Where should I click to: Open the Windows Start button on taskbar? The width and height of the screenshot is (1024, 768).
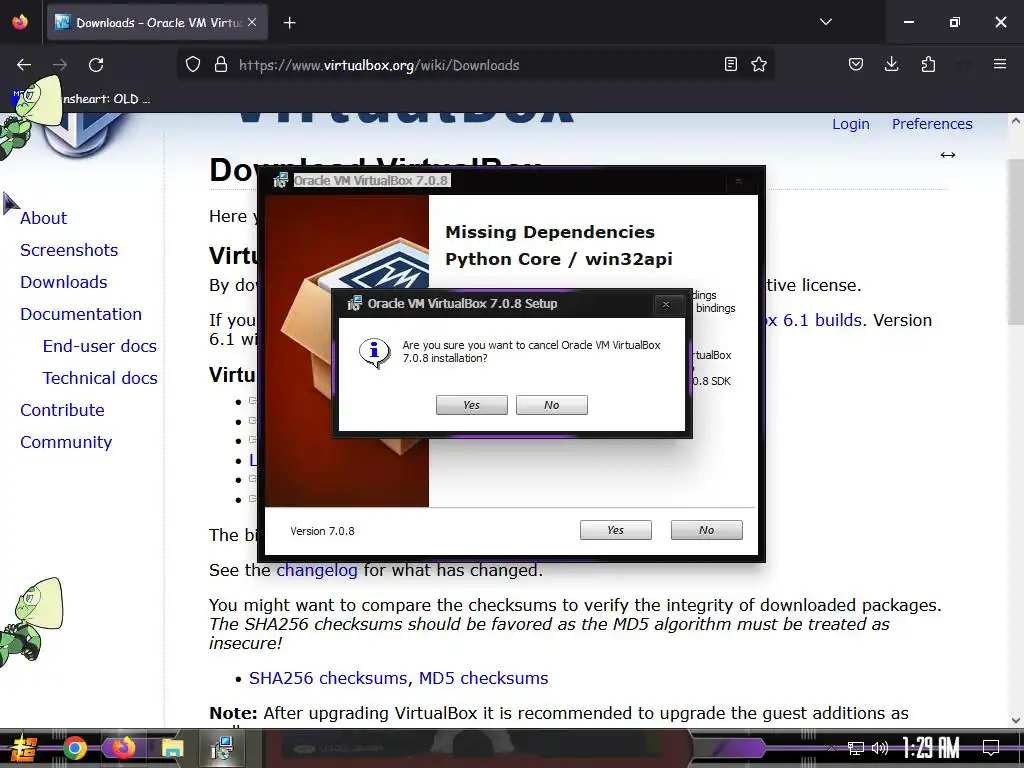coord(23,748)
